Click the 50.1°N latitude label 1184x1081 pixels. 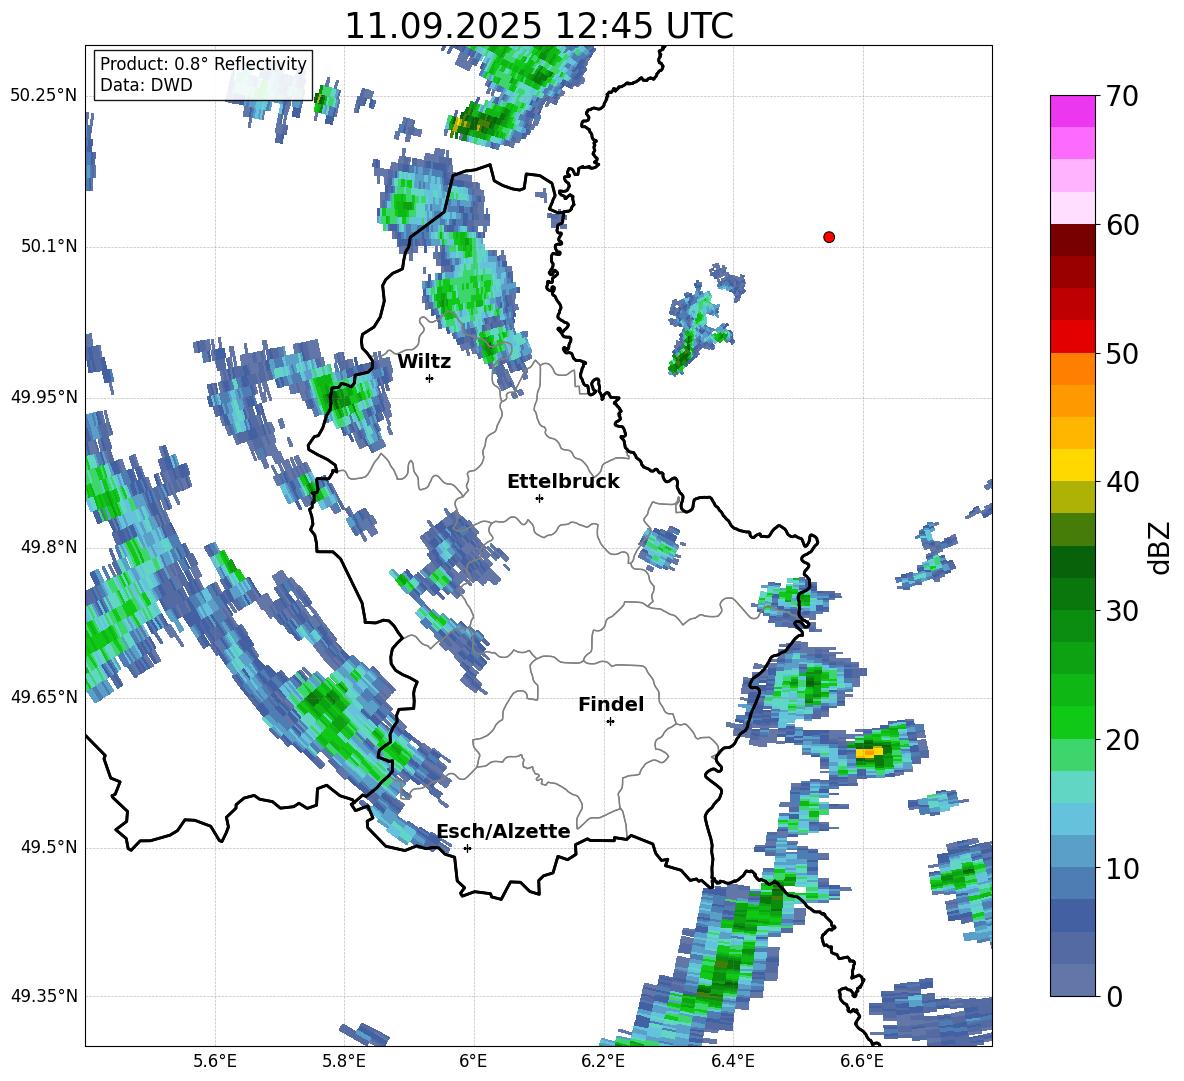pos(49,246)
